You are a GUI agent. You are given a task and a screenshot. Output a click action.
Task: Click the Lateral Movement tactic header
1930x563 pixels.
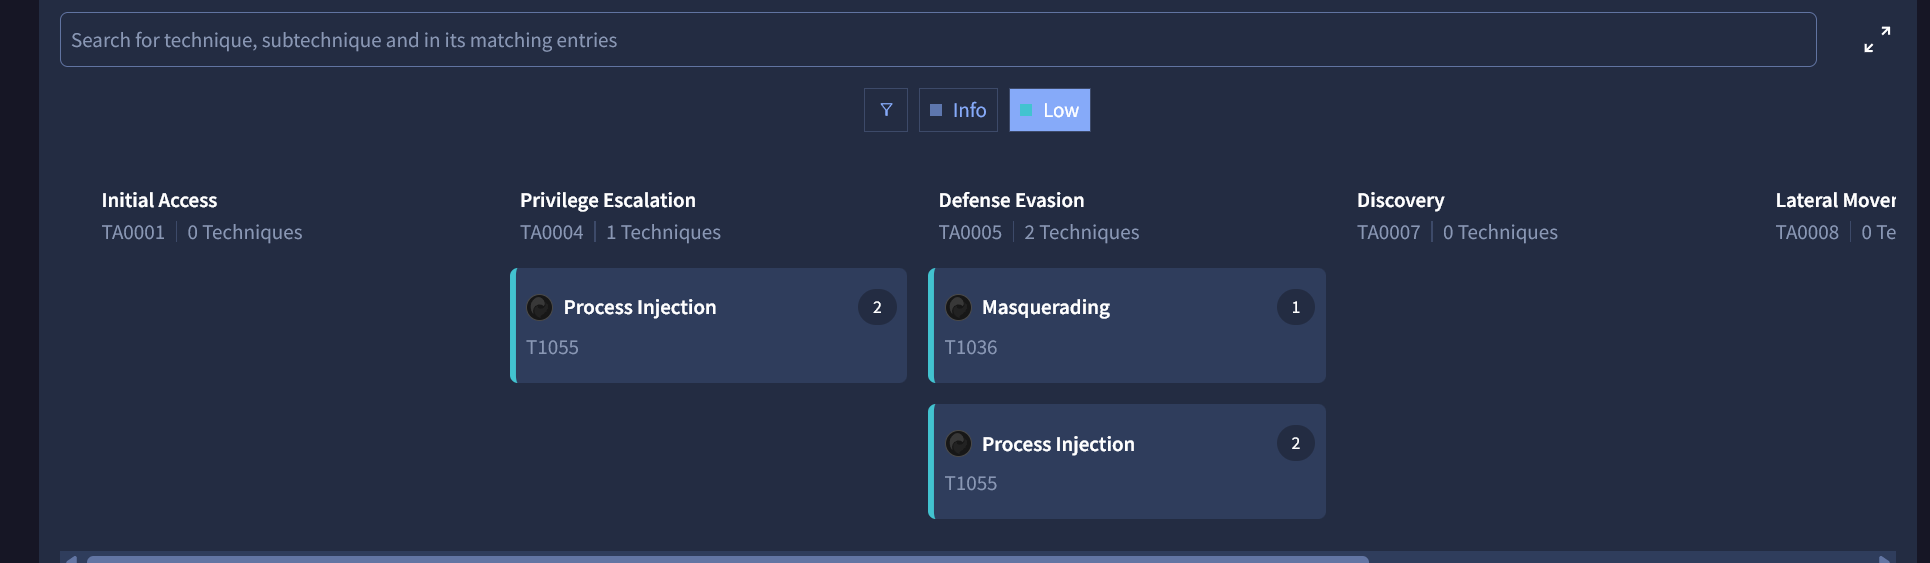pyautogui.click(x=1835, y=200)
